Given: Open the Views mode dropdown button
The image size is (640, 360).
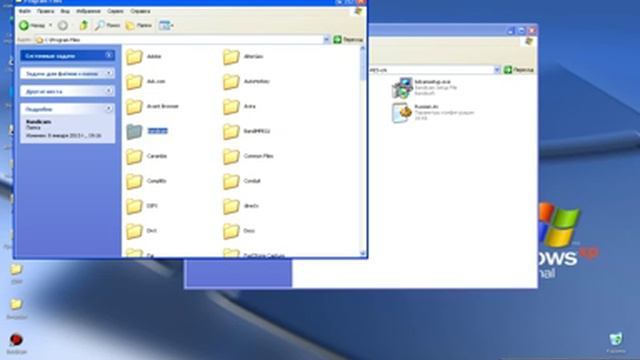Looking at the screenshot, I should tap(166, 25).
